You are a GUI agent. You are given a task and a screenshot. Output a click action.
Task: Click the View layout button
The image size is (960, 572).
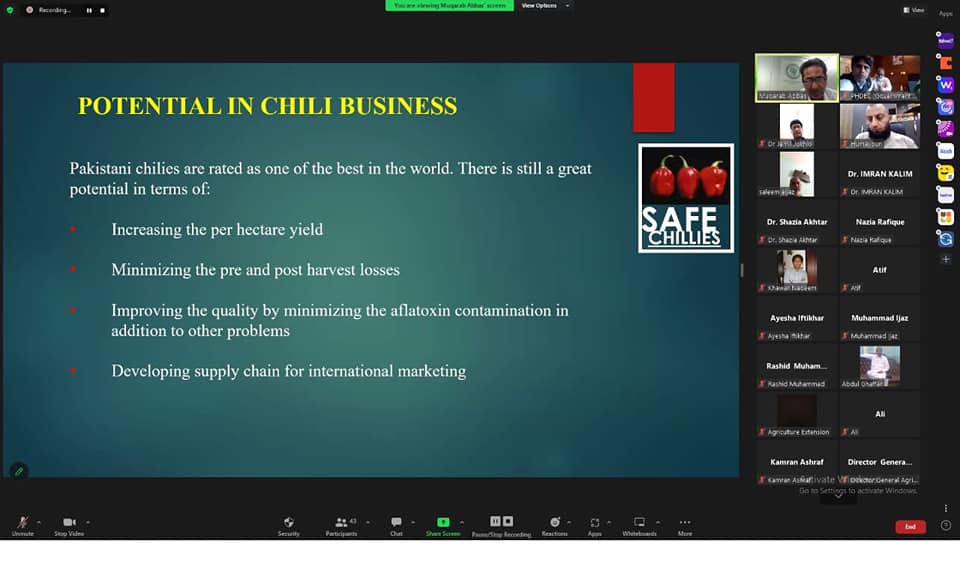pos(914,10)
